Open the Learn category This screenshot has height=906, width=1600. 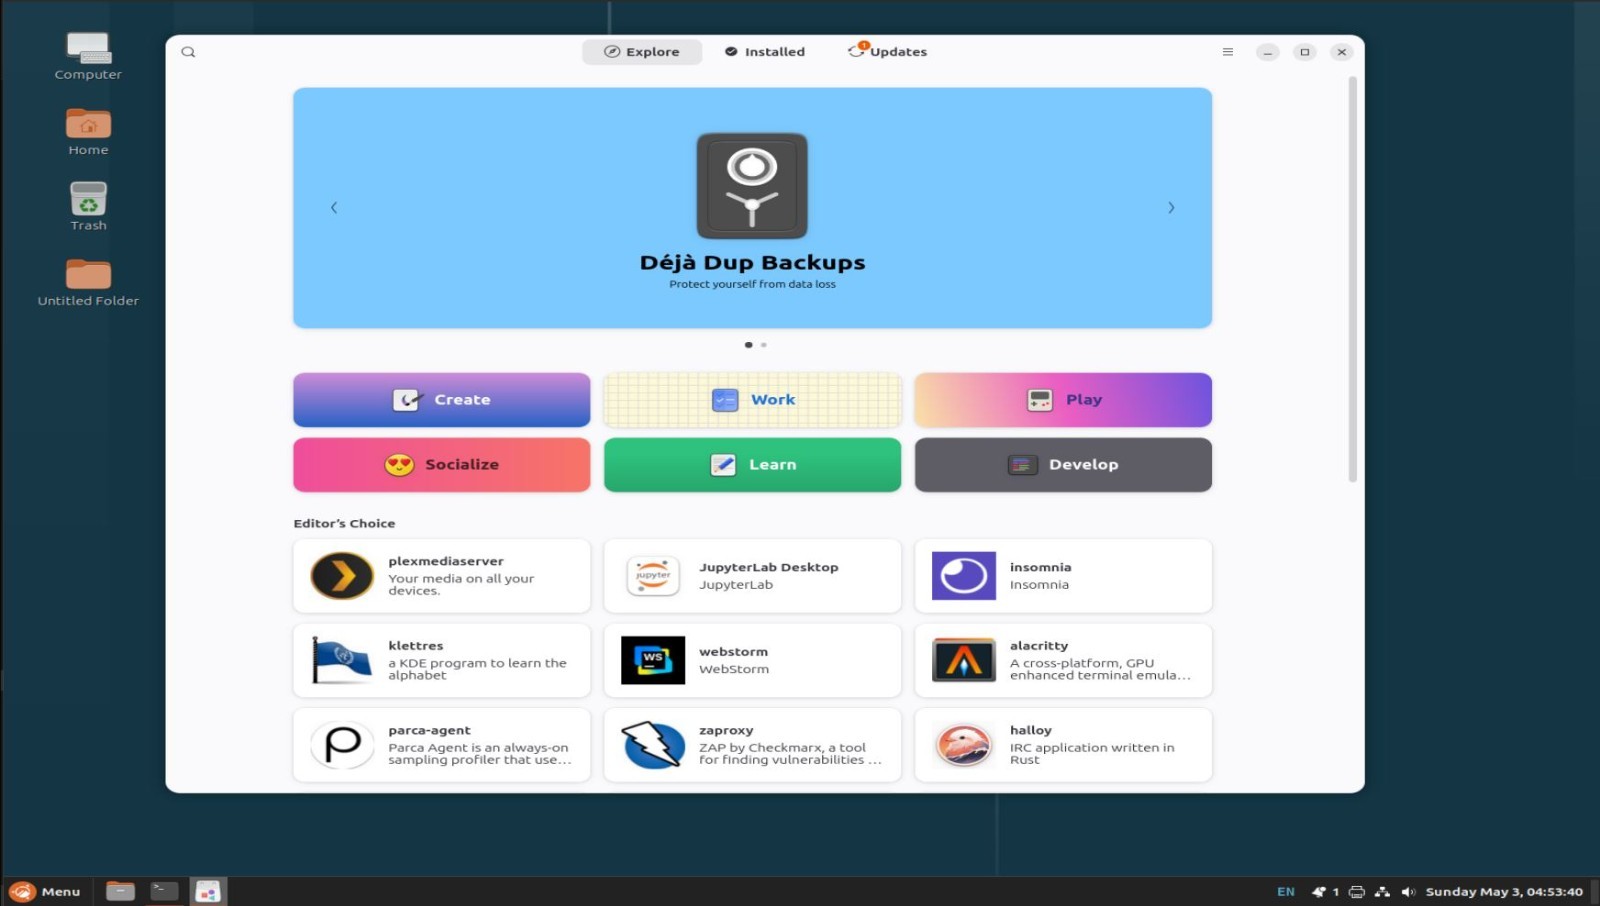pos(753,465)
